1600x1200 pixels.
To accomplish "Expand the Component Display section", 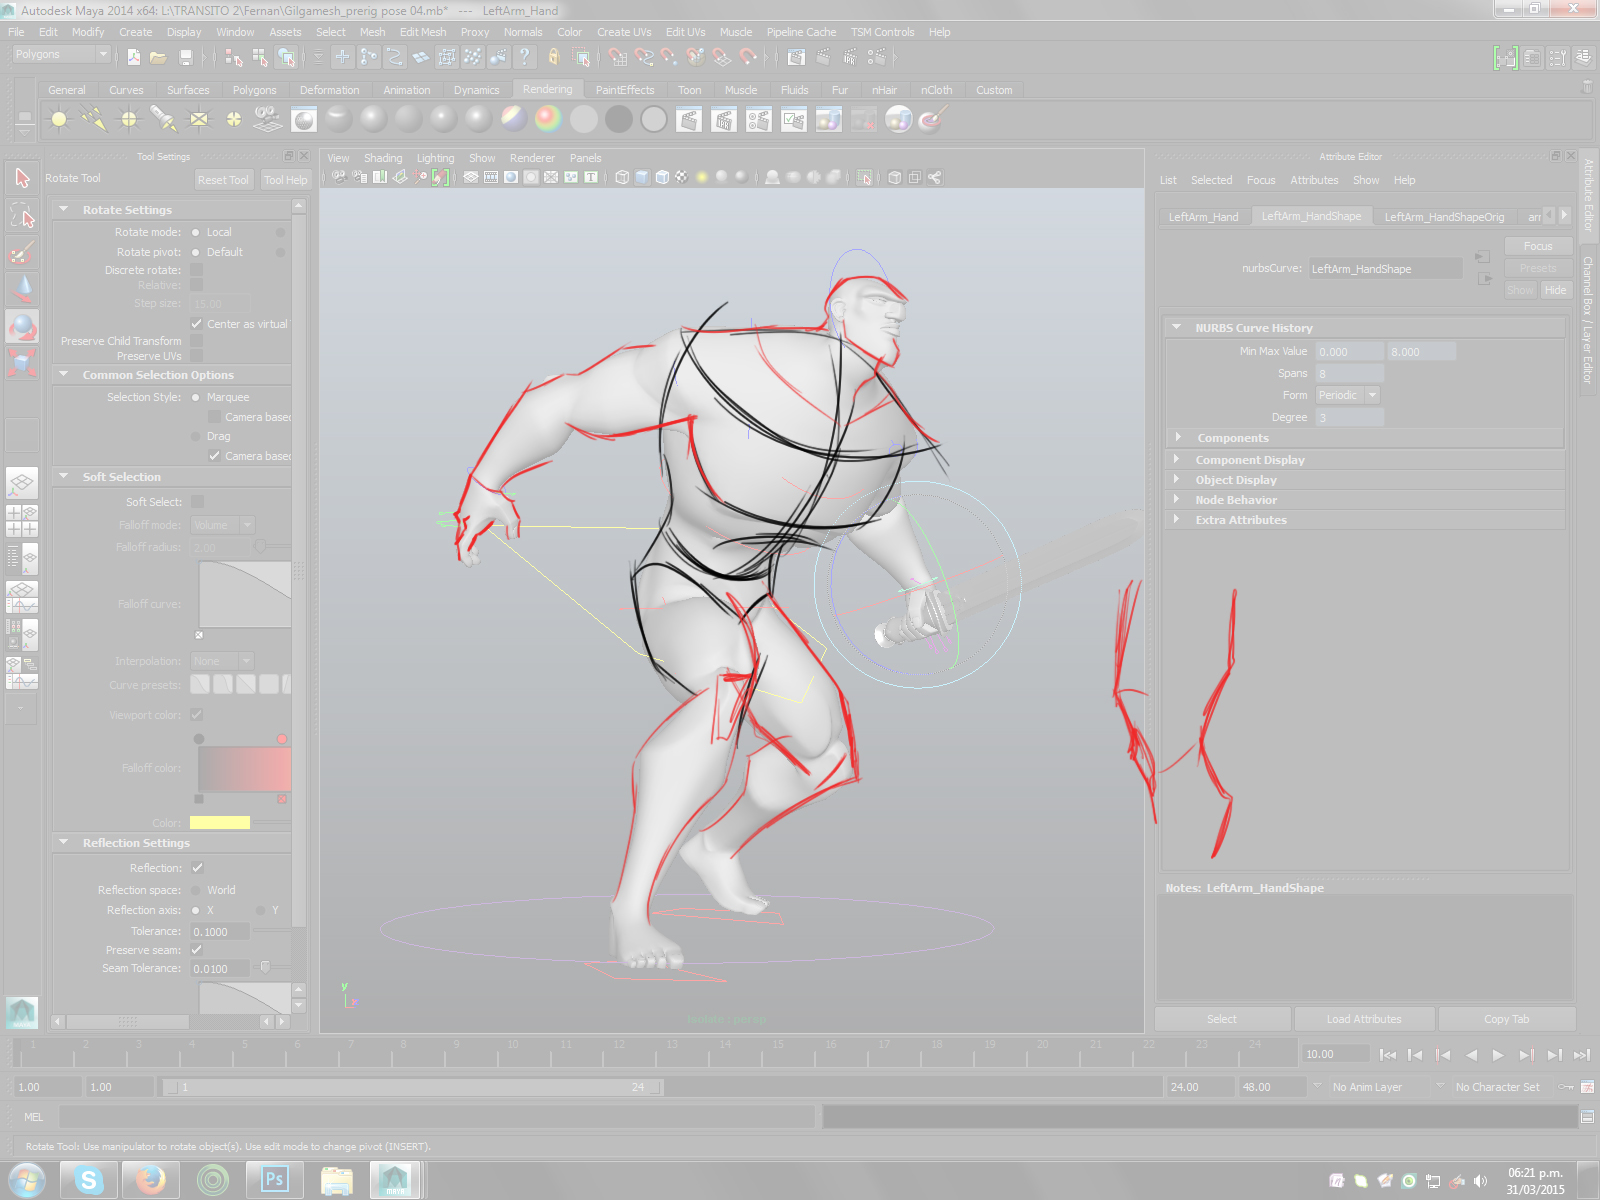I will pos(1177,460).
